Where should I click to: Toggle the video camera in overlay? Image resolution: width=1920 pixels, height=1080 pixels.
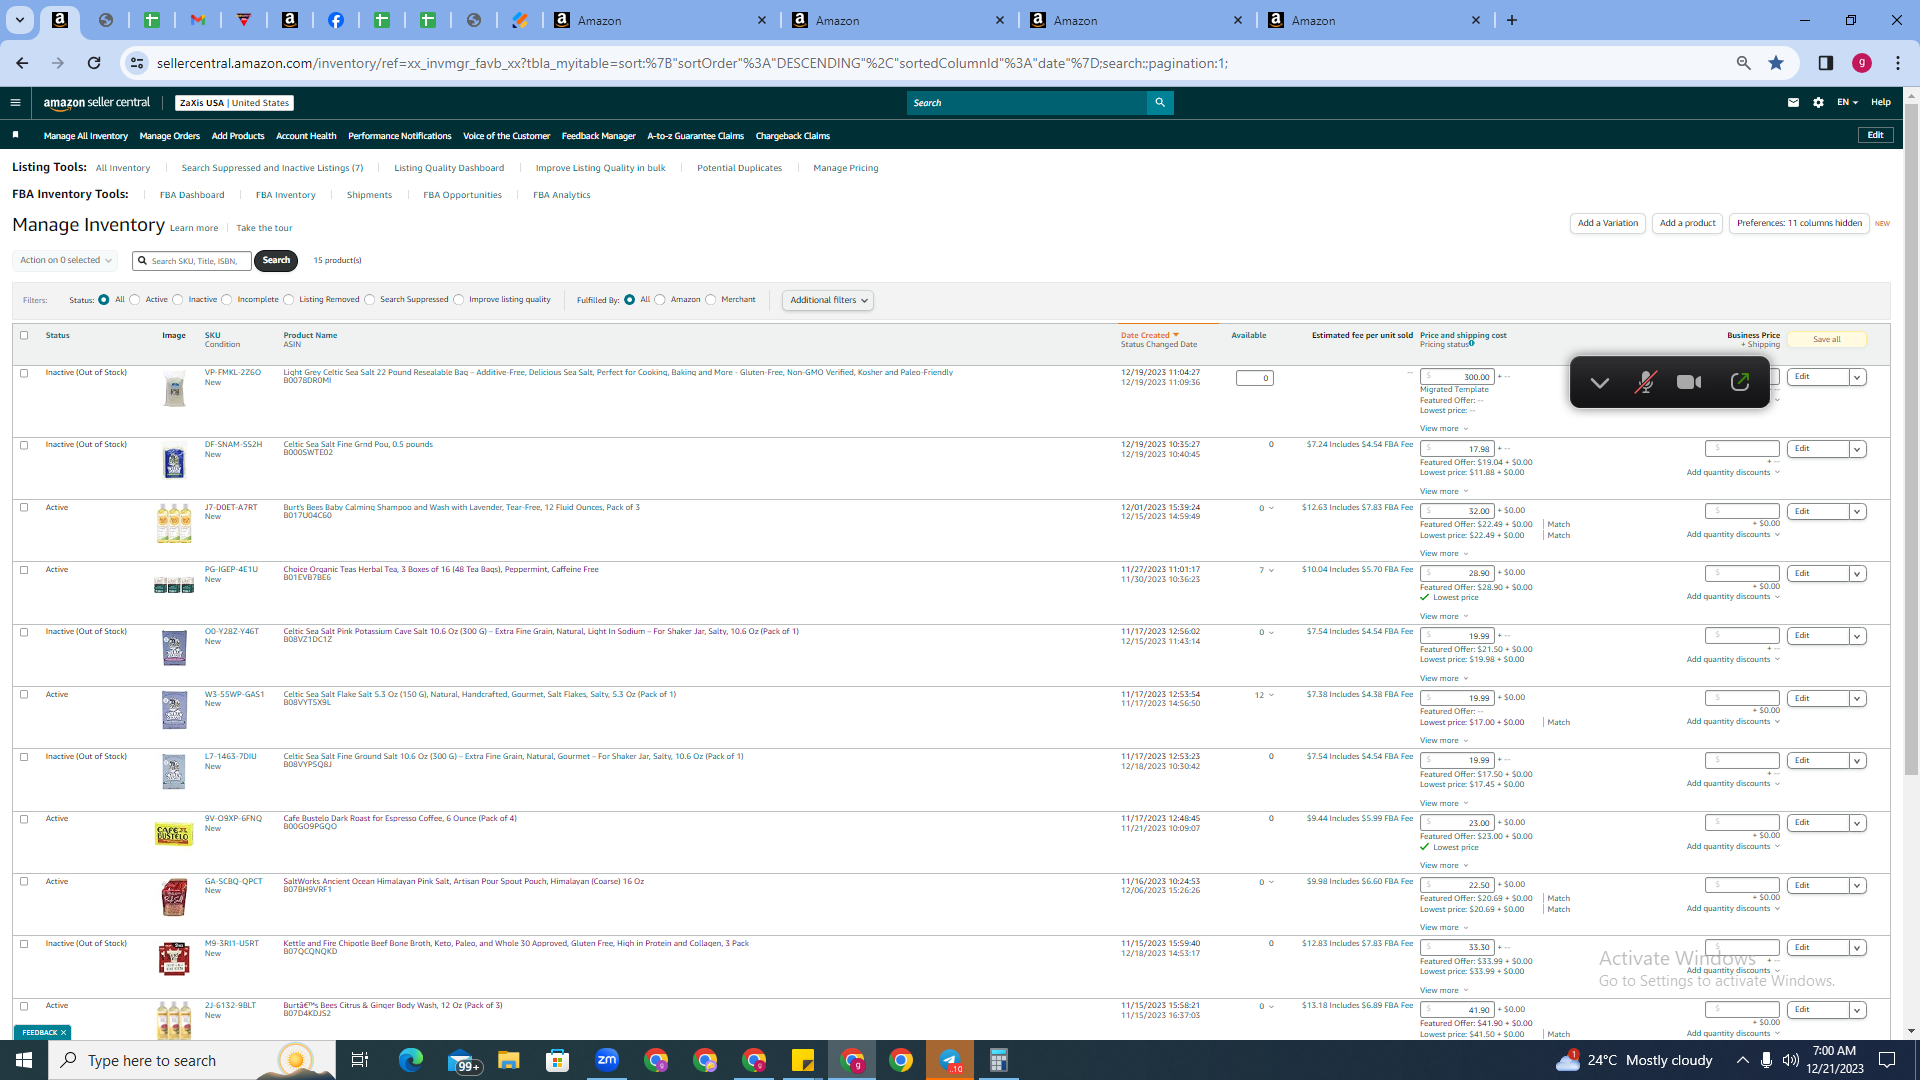[x=1689, y=383]
